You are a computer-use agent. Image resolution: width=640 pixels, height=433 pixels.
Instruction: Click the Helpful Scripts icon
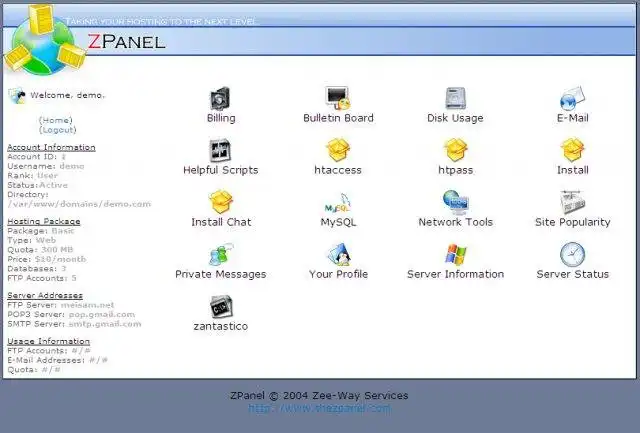coord(220,150)
